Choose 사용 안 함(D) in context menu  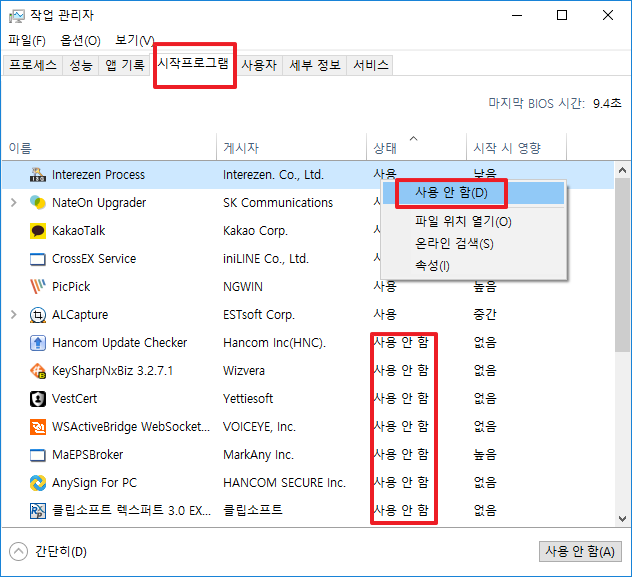[473, 193]
